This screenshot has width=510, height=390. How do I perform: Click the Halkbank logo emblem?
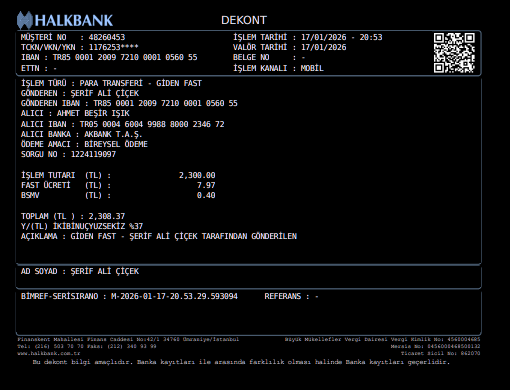click(25, 20)
